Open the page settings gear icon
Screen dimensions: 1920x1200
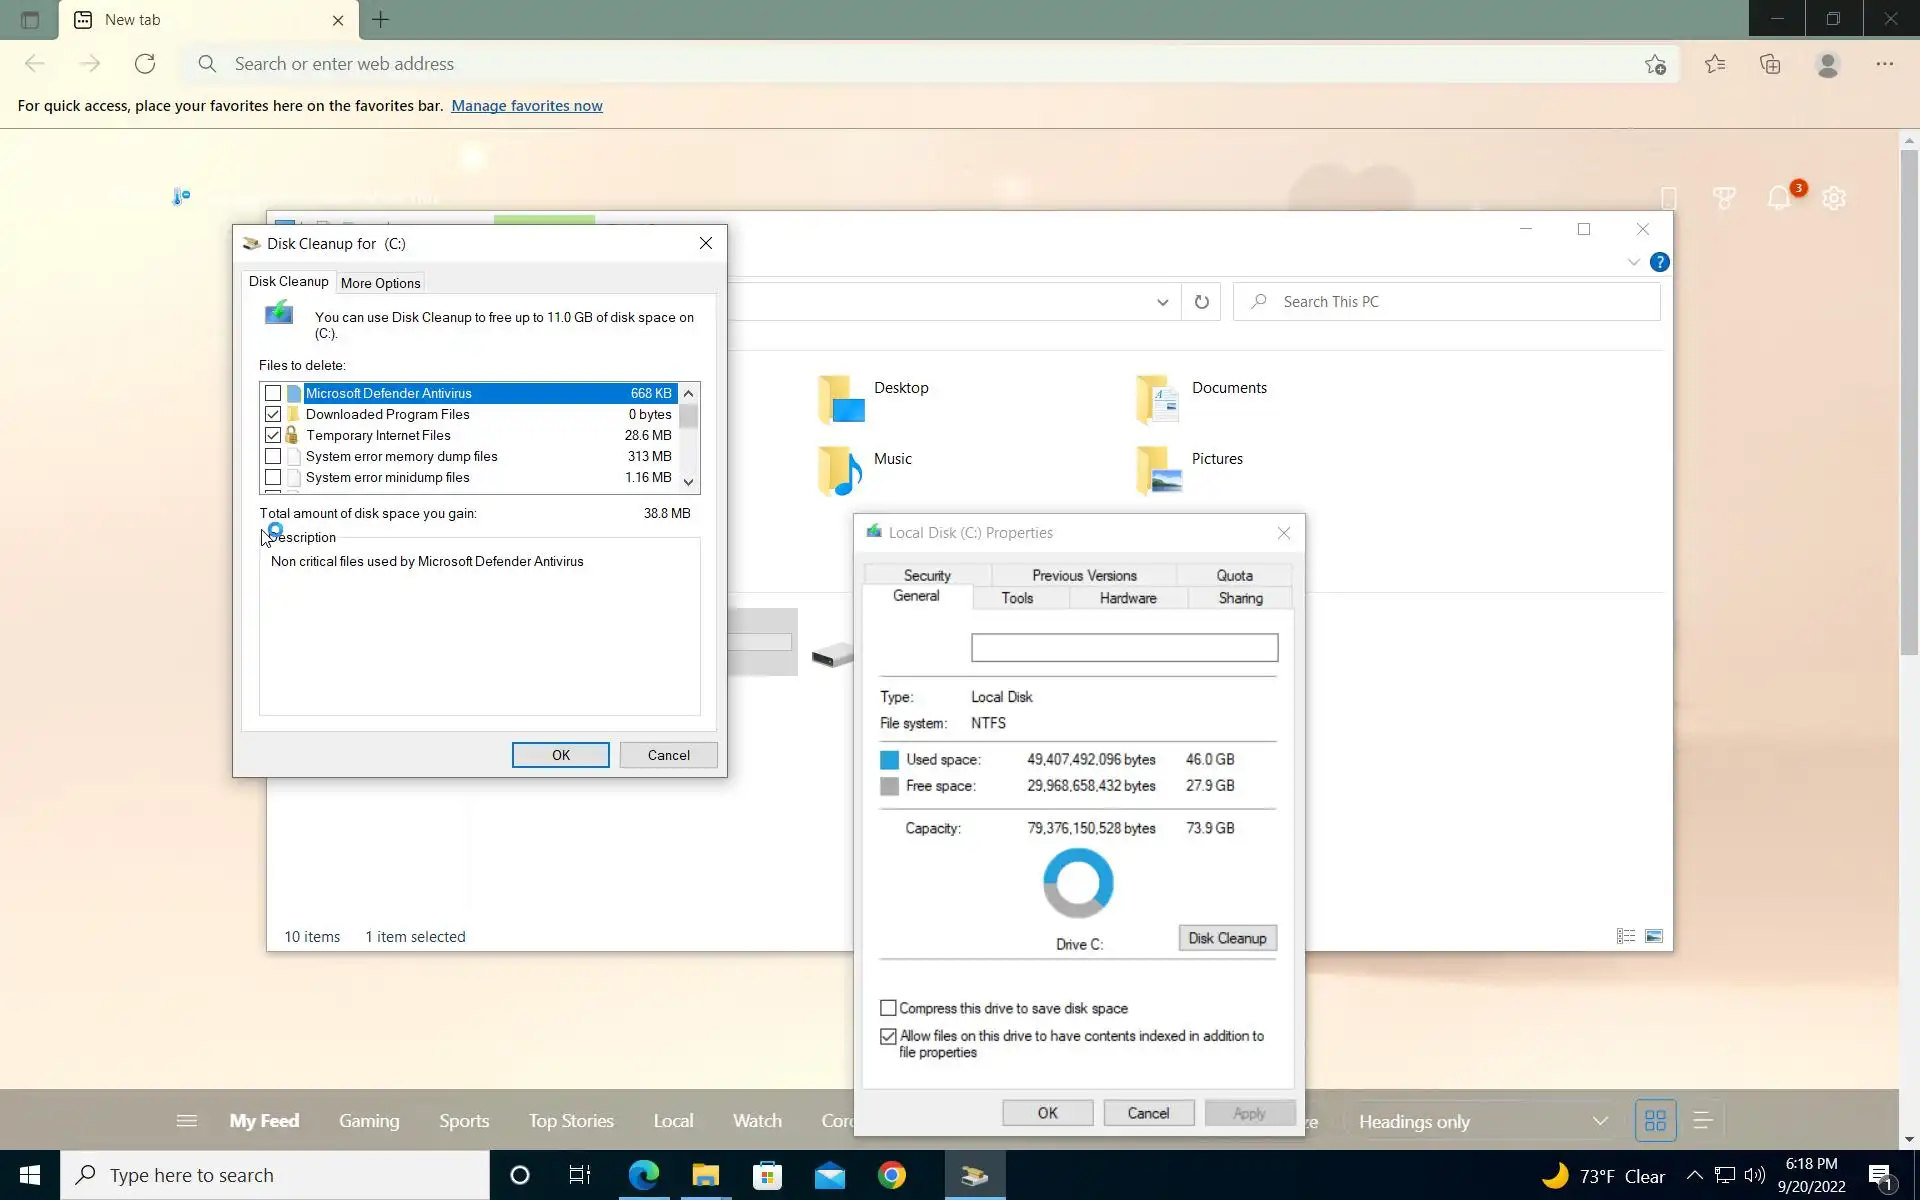pyautogui.click(x=1834, y=198)
